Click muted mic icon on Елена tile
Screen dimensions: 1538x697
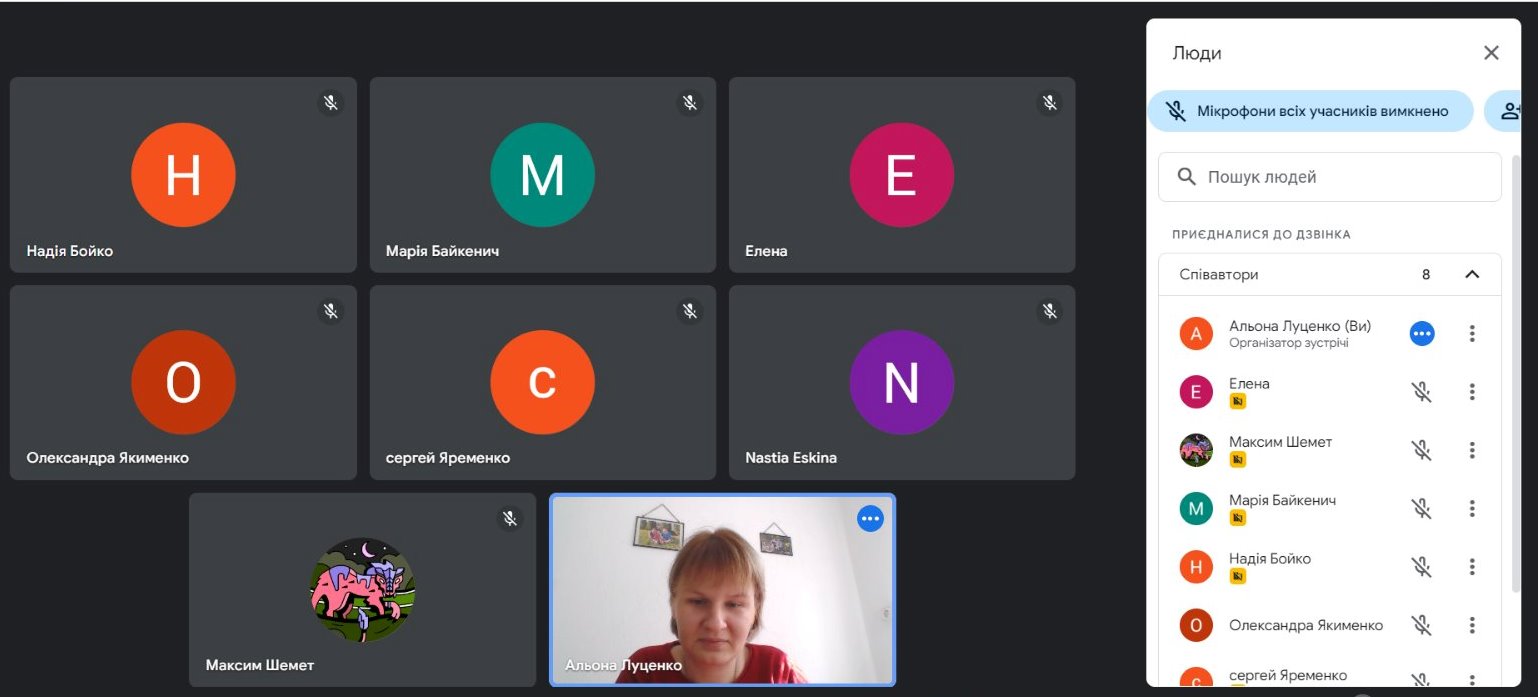click(x=1050, y=102)
